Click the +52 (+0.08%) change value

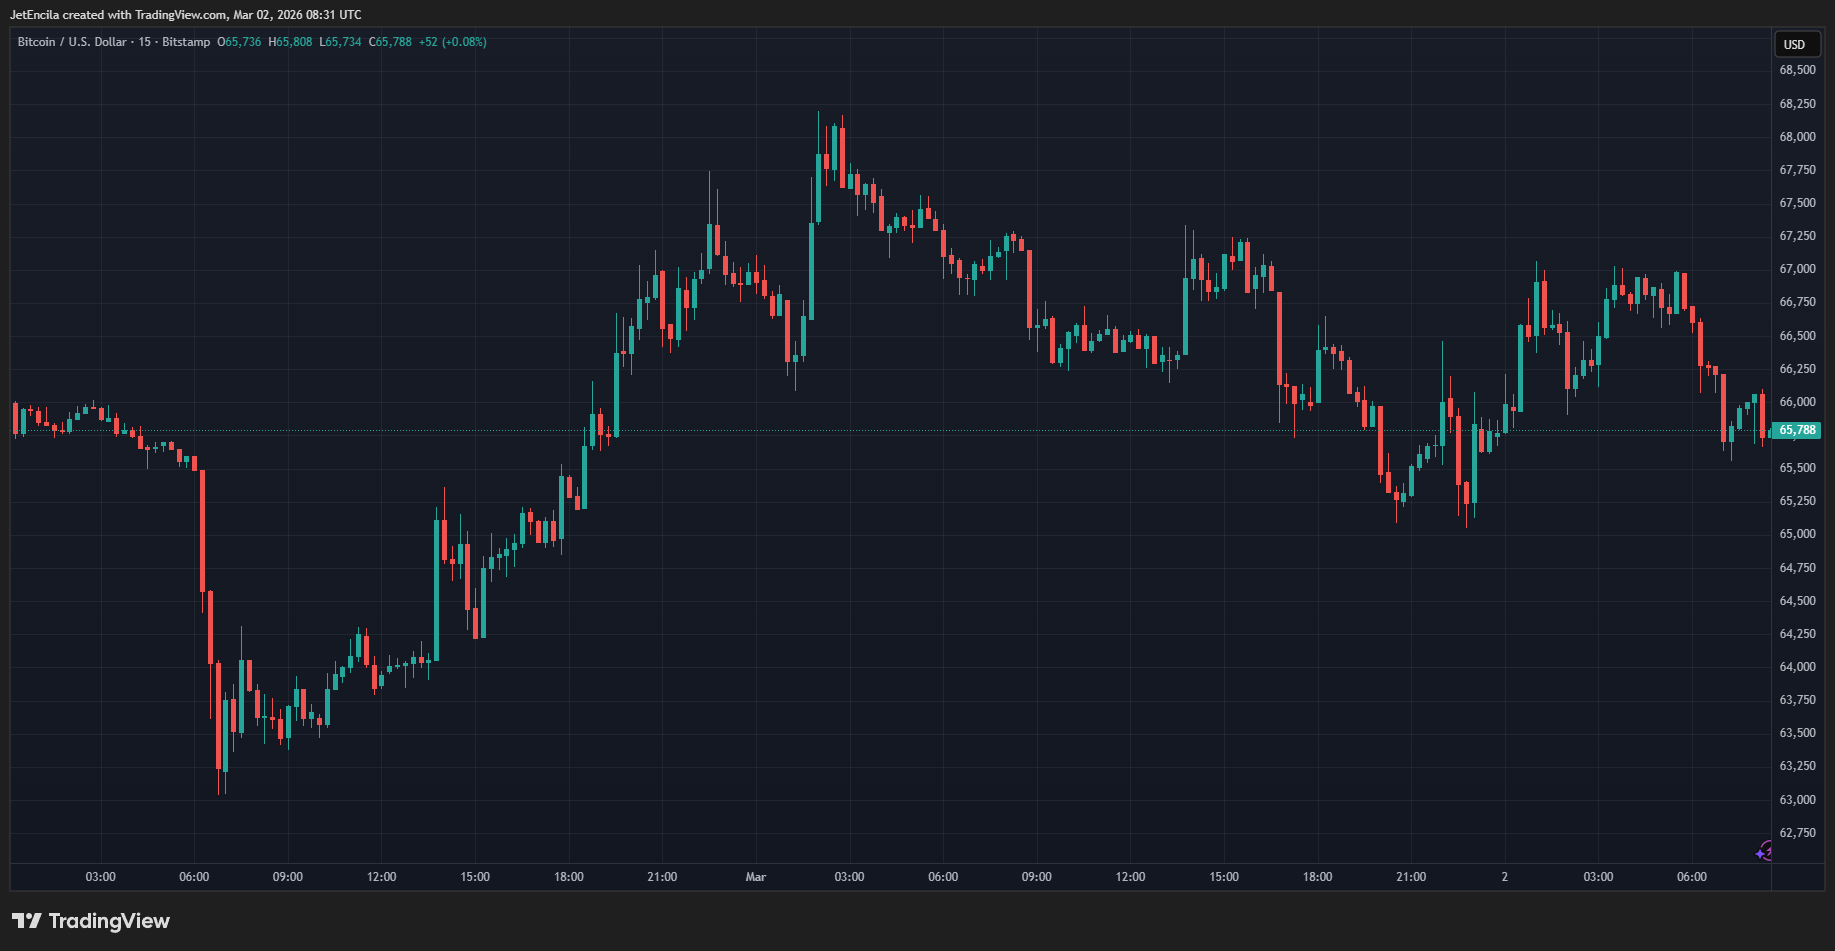coord(452,42)
